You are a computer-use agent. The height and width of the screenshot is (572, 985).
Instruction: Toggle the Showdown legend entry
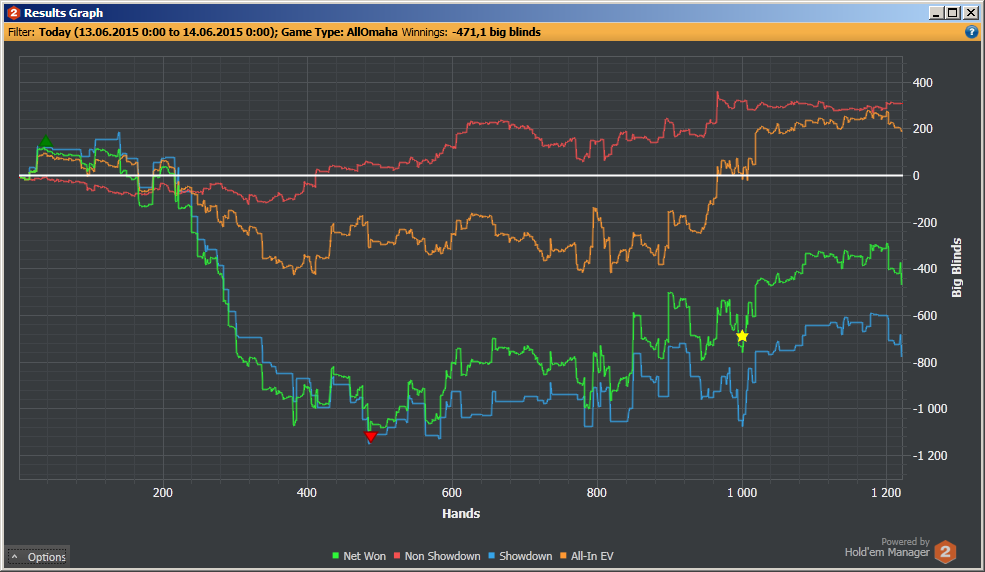pos(520,556)
